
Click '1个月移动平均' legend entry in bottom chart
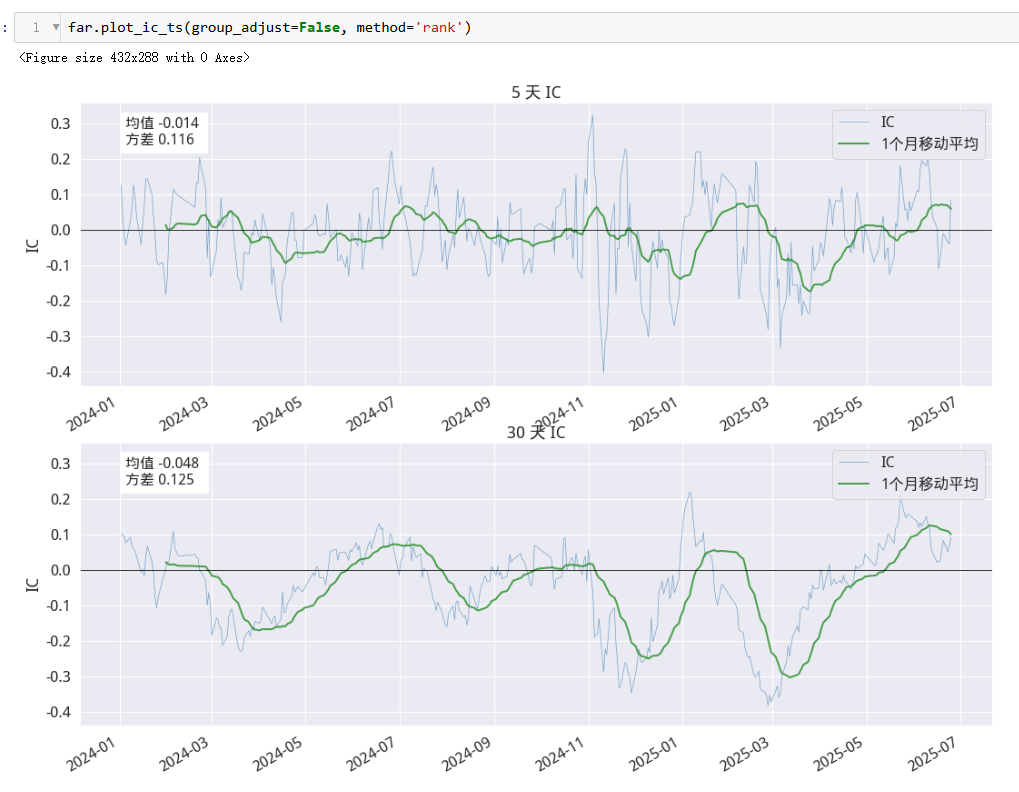pyautogui.click(x=929, y=484)
